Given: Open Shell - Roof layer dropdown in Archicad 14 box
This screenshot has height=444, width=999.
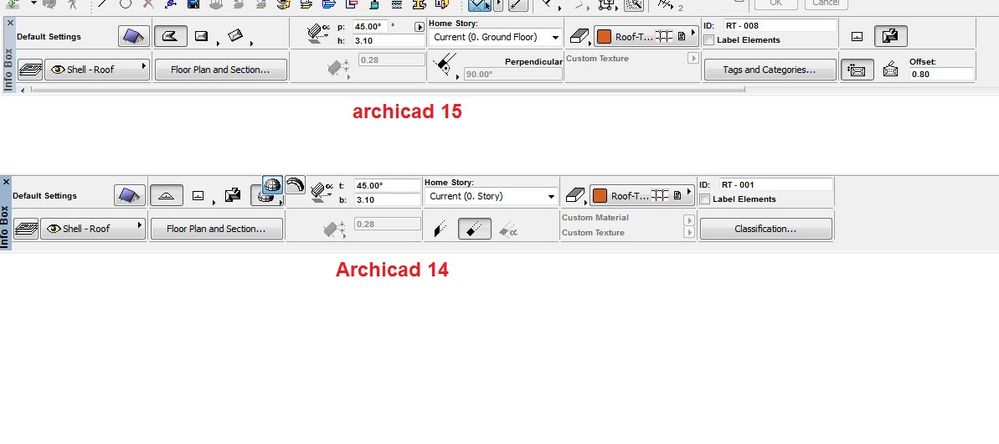Looking at the screenshot, I should (93, 229).
